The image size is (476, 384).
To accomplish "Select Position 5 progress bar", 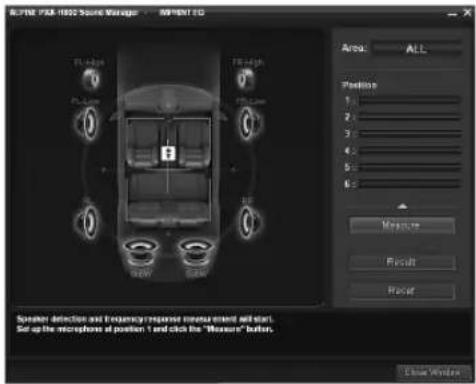I will pos(410,167).
